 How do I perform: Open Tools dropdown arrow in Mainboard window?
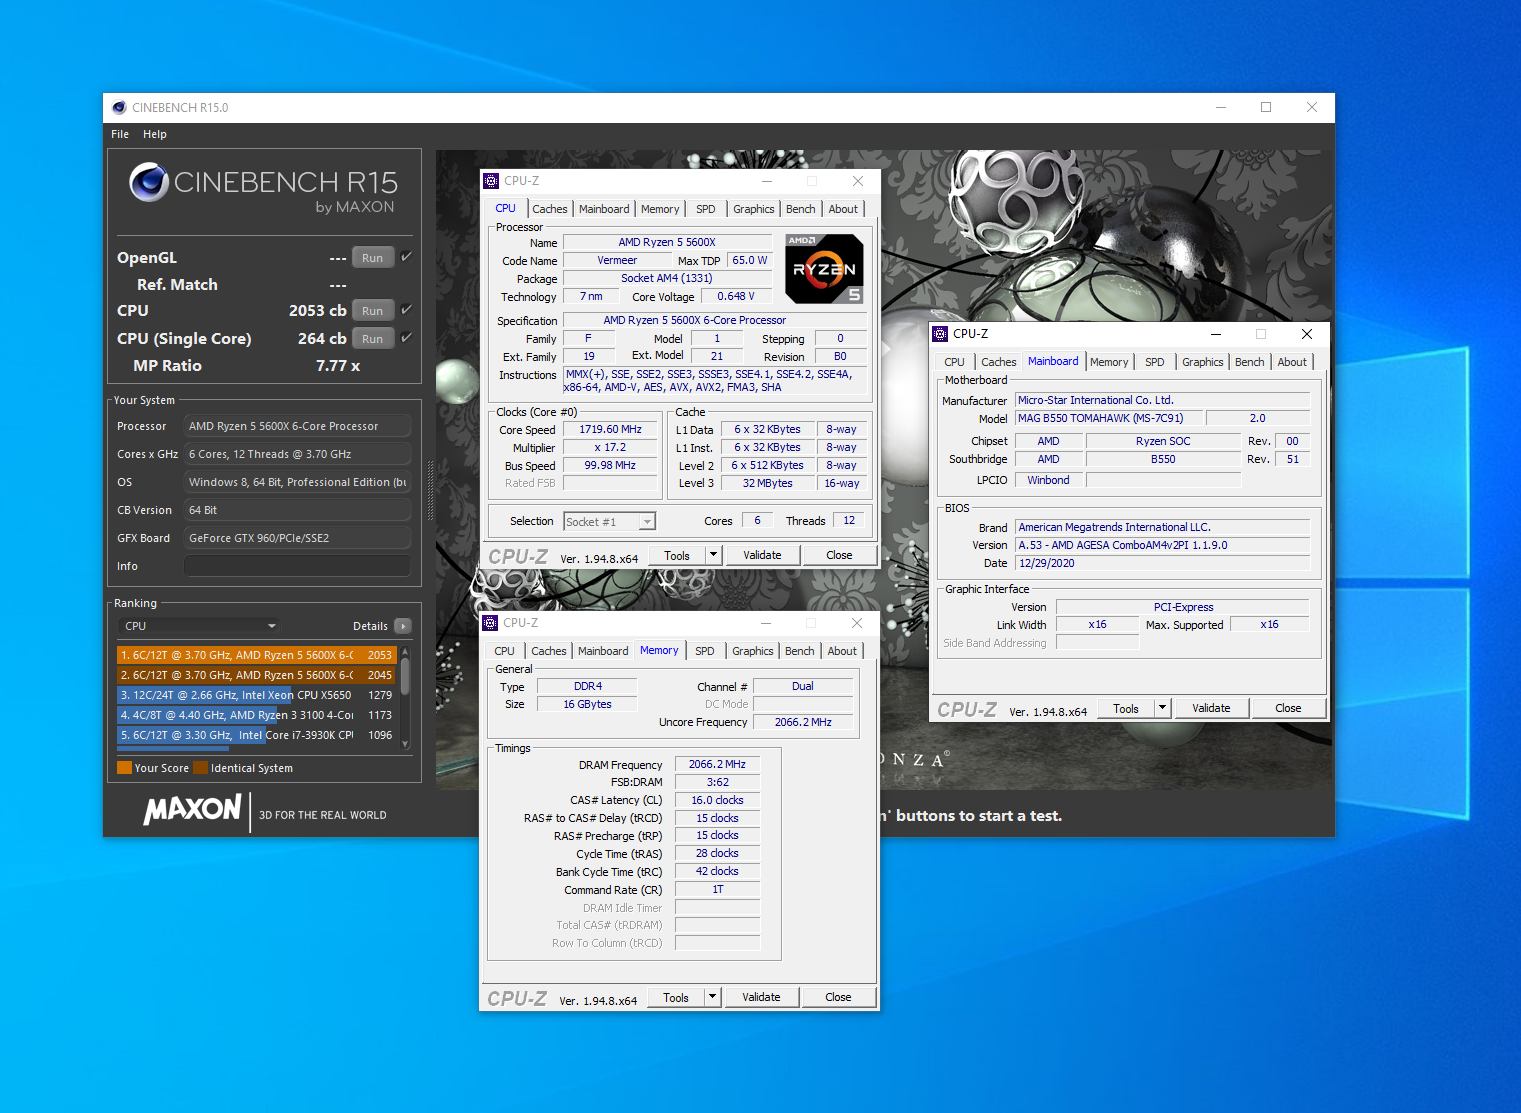click(1162, 708)
